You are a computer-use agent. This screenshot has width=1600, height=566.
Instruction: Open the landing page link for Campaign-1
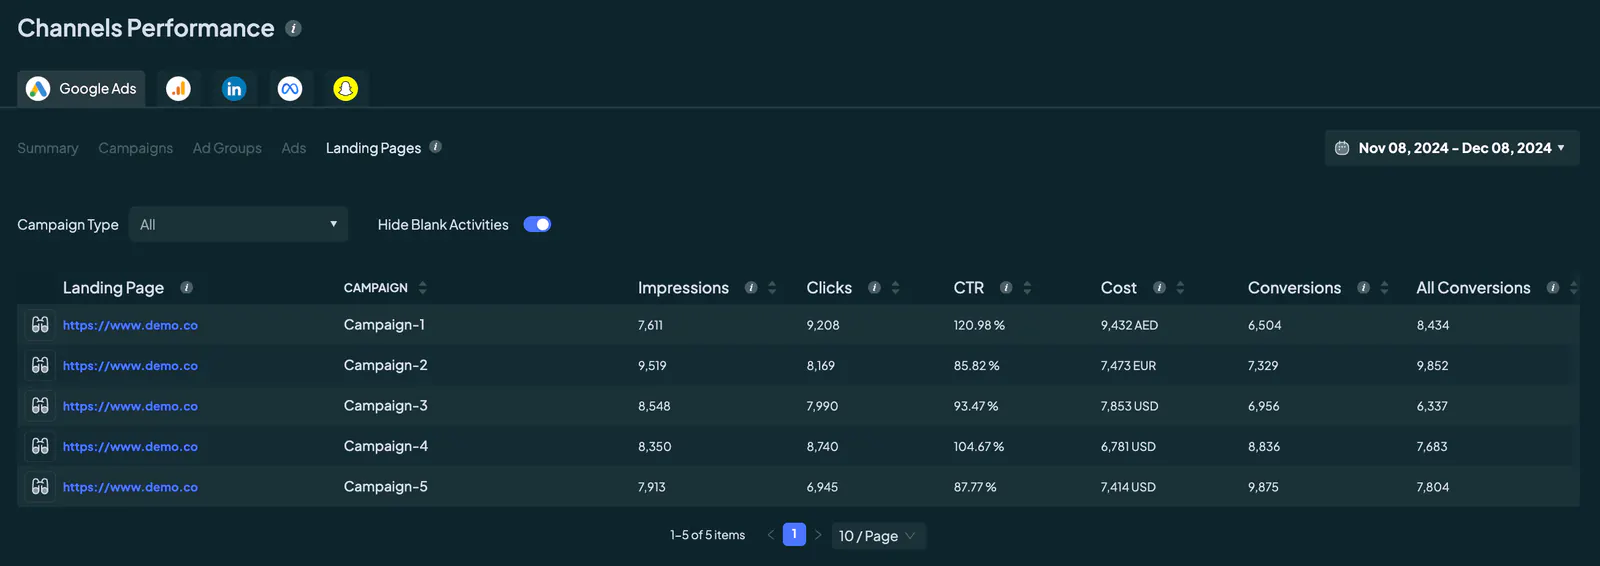click(130, 325)
